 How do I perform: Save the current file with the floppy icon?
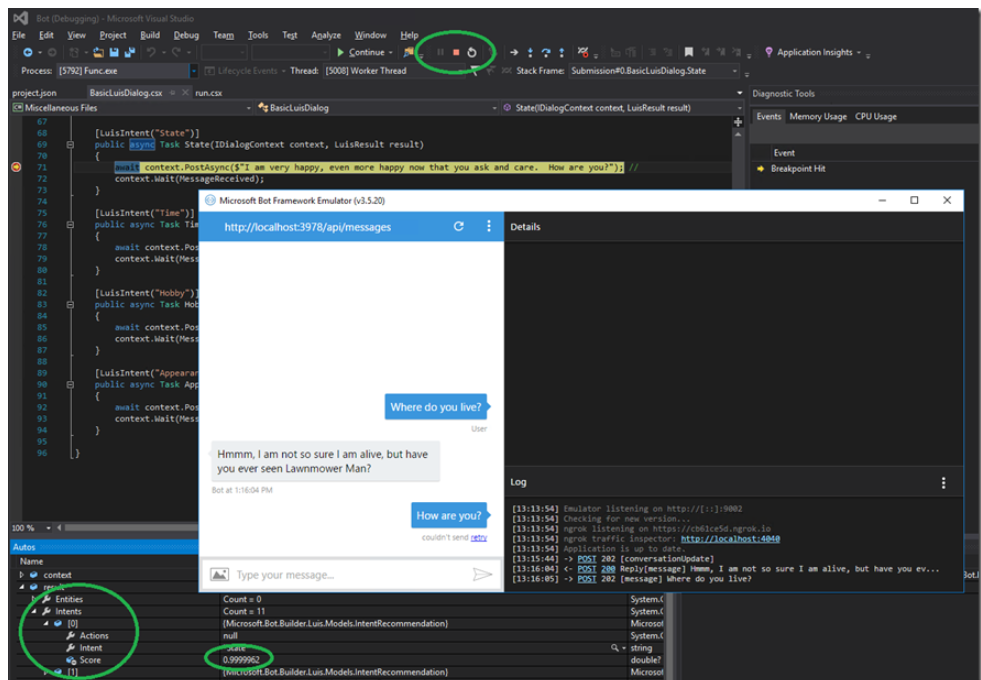[x=114, y=53]
